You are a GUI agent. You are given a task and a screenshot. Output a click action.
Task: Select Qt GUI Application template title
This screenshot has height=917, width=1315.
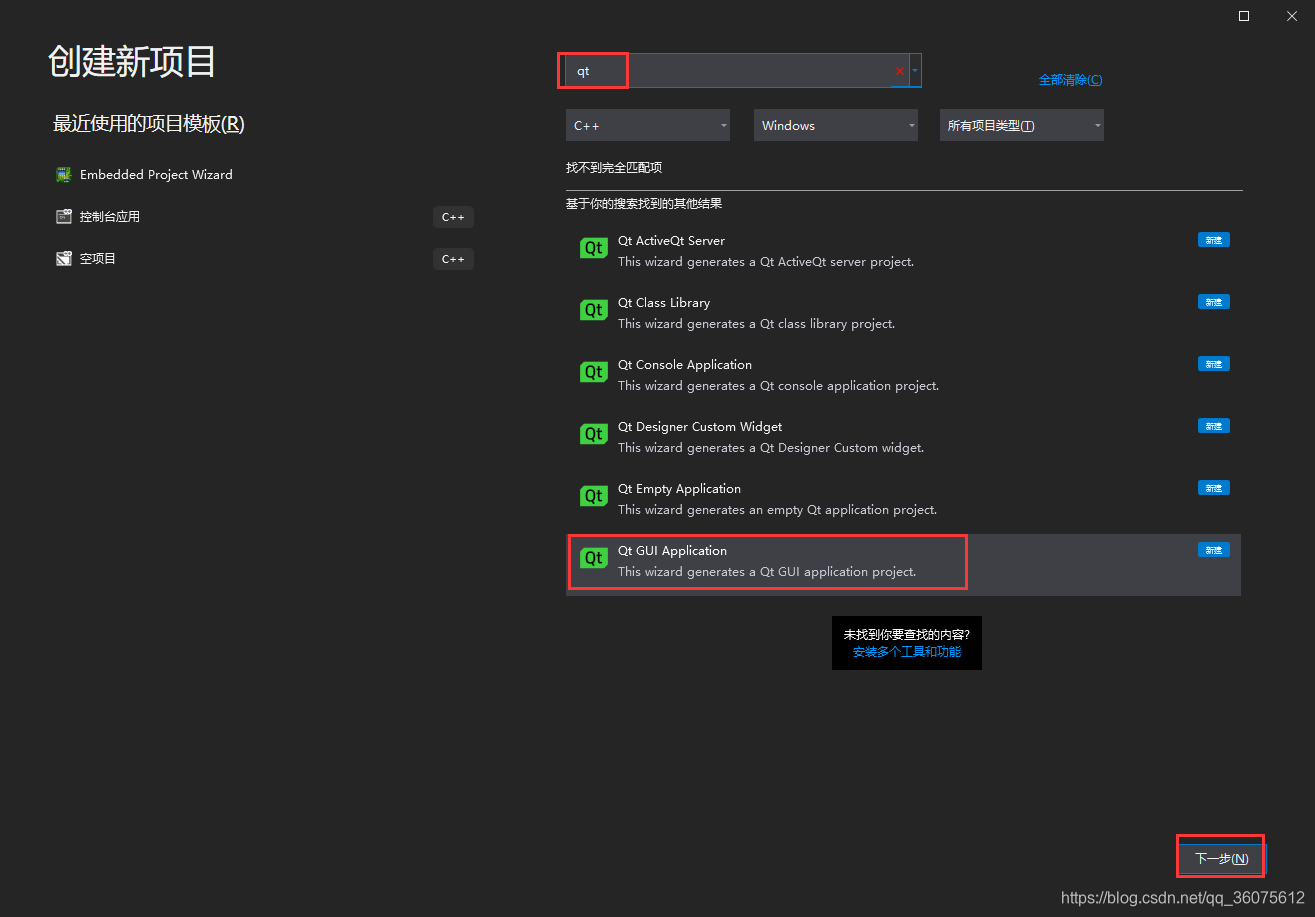click(x=672, y=551)
